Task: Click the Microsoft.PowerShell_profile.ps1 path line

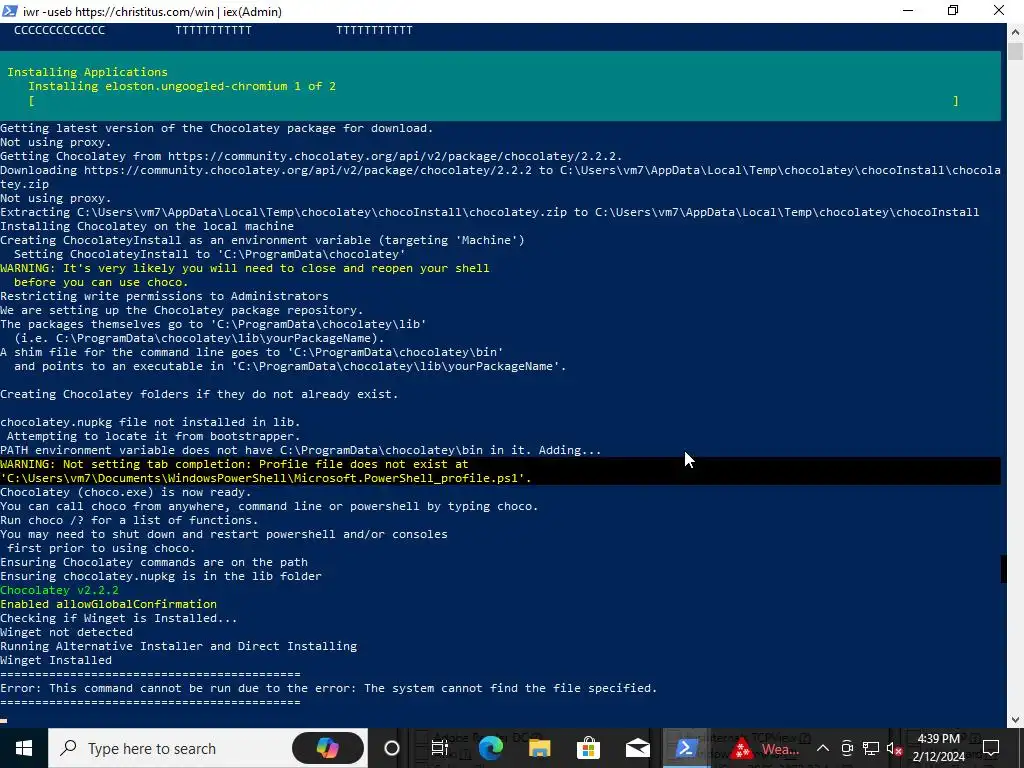Action: [x=266, y=479]
